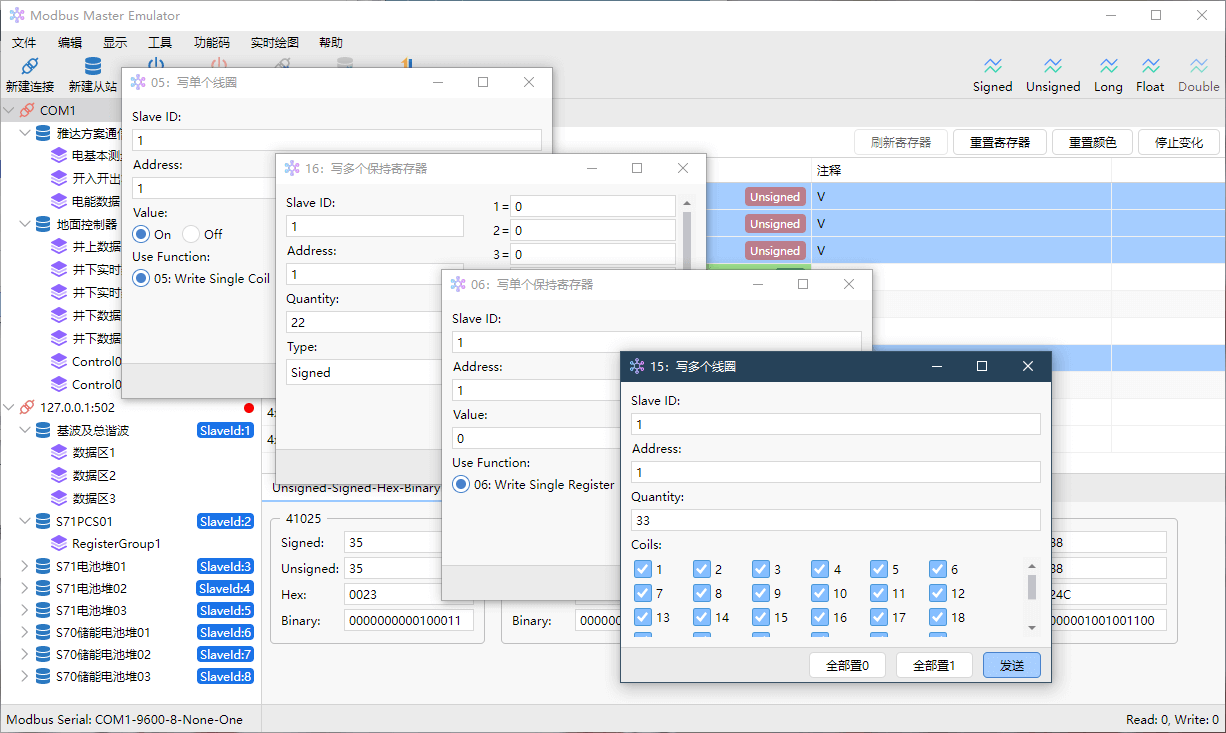The width and height of the screenshot is (1226, 733).
Task: Expand the S71电池堆01 slave node
Action: coord(25,566)
